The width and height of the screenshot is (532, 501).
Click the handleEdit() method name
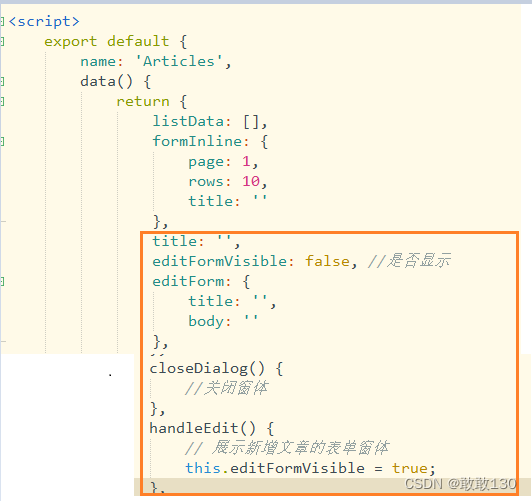click(194, 428)
